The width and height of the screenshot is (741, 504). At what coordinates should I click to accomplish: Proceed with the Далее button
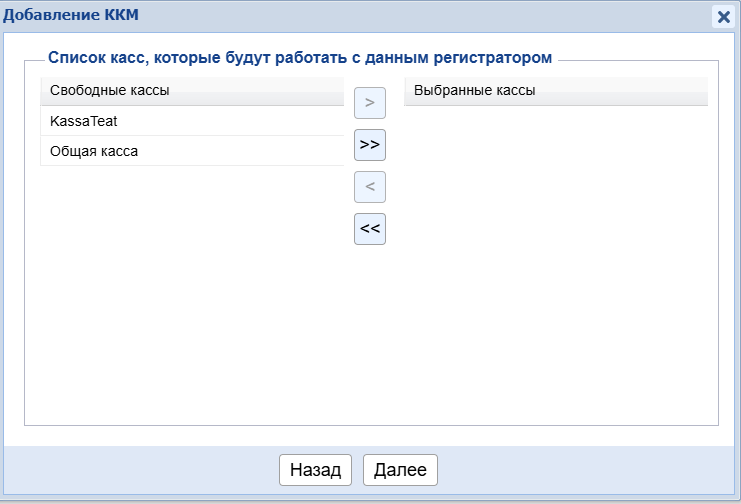click(400, 469)
